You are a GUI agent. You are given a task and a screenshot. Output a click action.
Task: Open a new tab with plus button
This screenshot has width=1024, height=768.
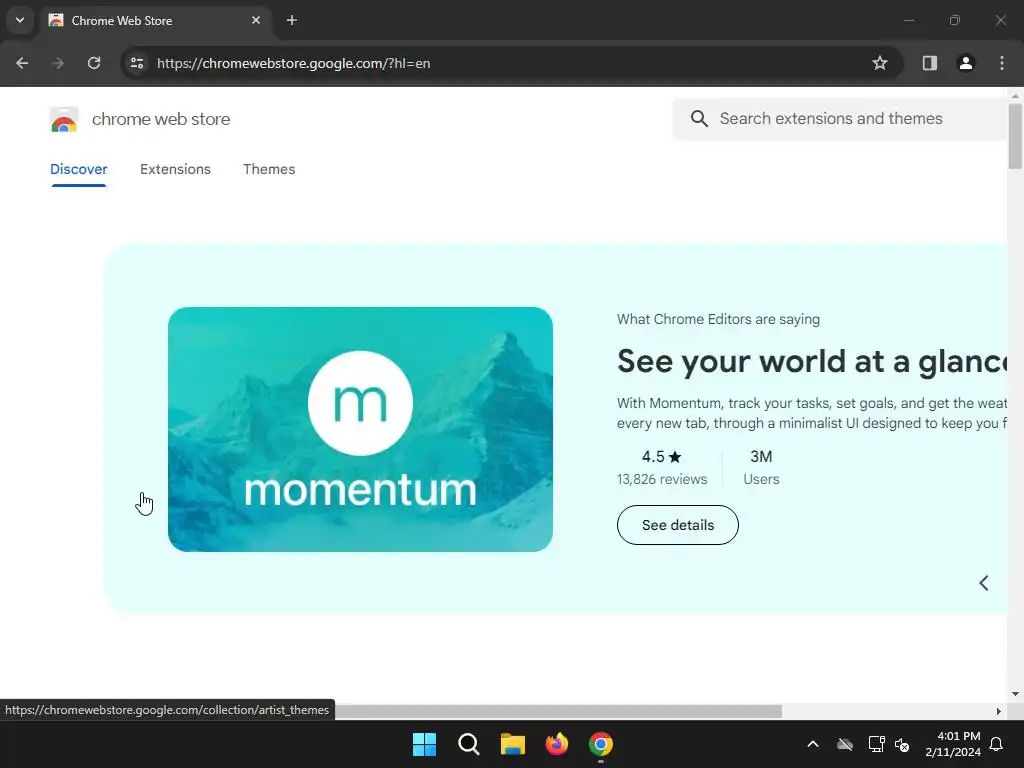click(292, 20)
